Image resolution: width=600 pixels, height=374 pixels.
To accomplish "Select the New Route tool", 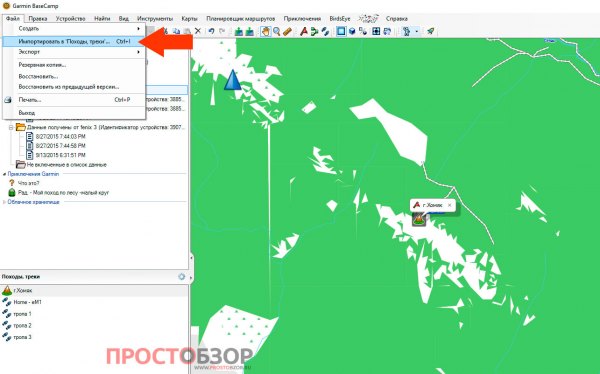I will (315, 31).
